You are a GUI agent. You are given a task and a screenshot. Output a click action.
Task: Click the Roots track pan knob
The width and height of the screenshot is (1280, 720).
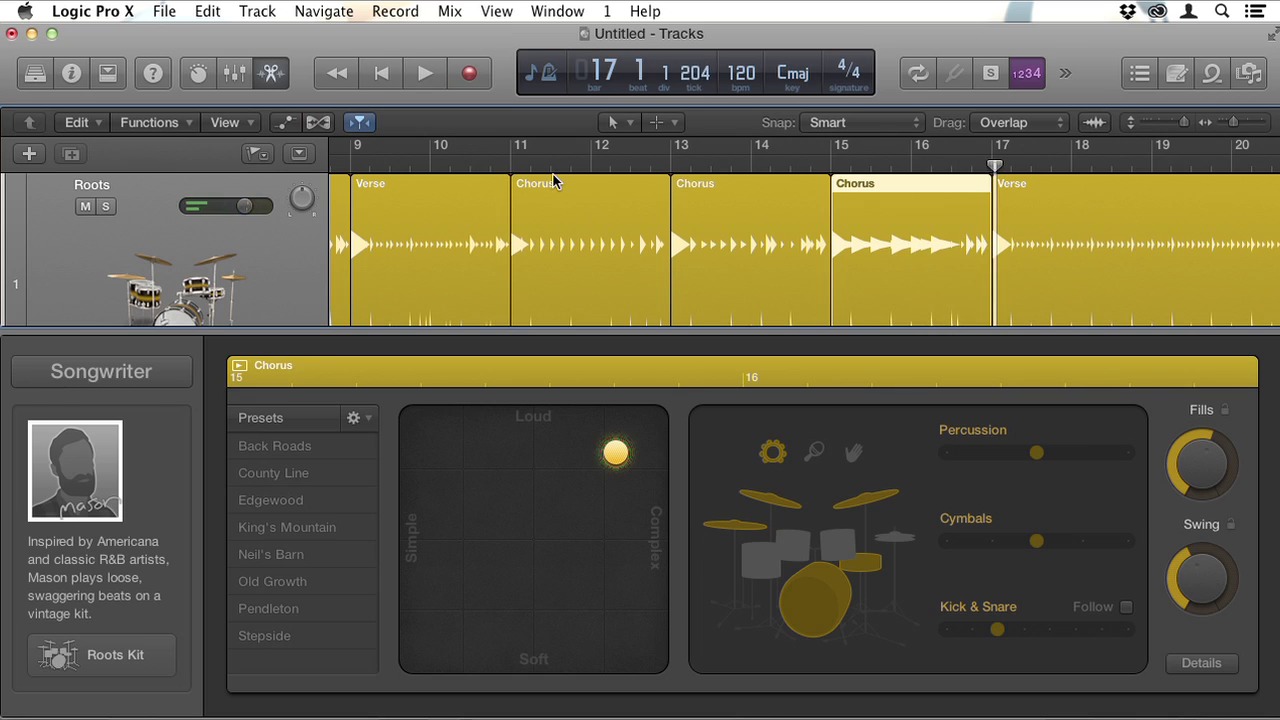pyautogui.click(x=301, y=198)
